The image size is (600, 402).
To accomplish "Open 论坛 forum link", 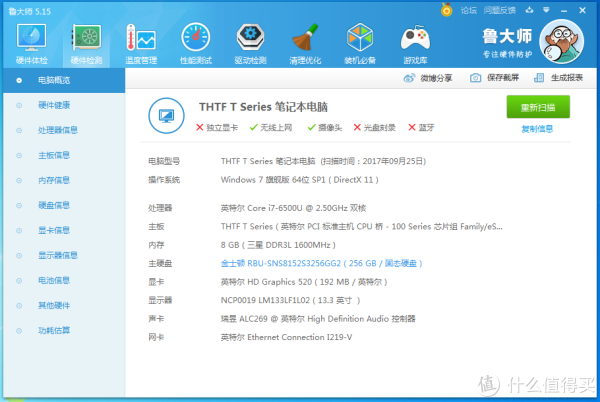I will tap(468, 10).
